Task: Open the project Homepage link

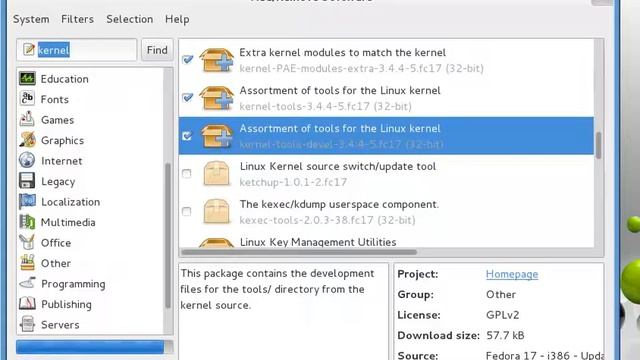Action: pyautogui.click(x=512, y=274)
